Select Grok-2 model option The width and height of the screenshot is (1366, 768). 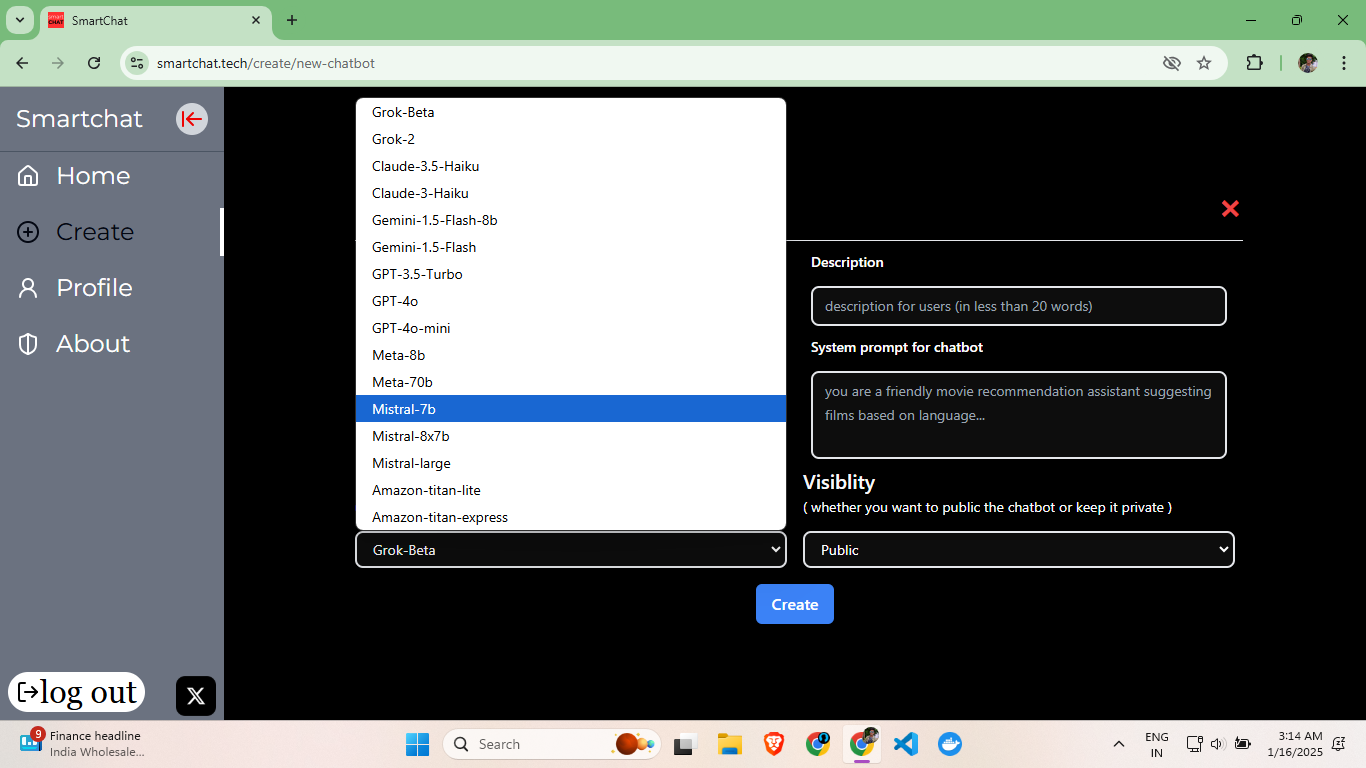tap(571, 139)
